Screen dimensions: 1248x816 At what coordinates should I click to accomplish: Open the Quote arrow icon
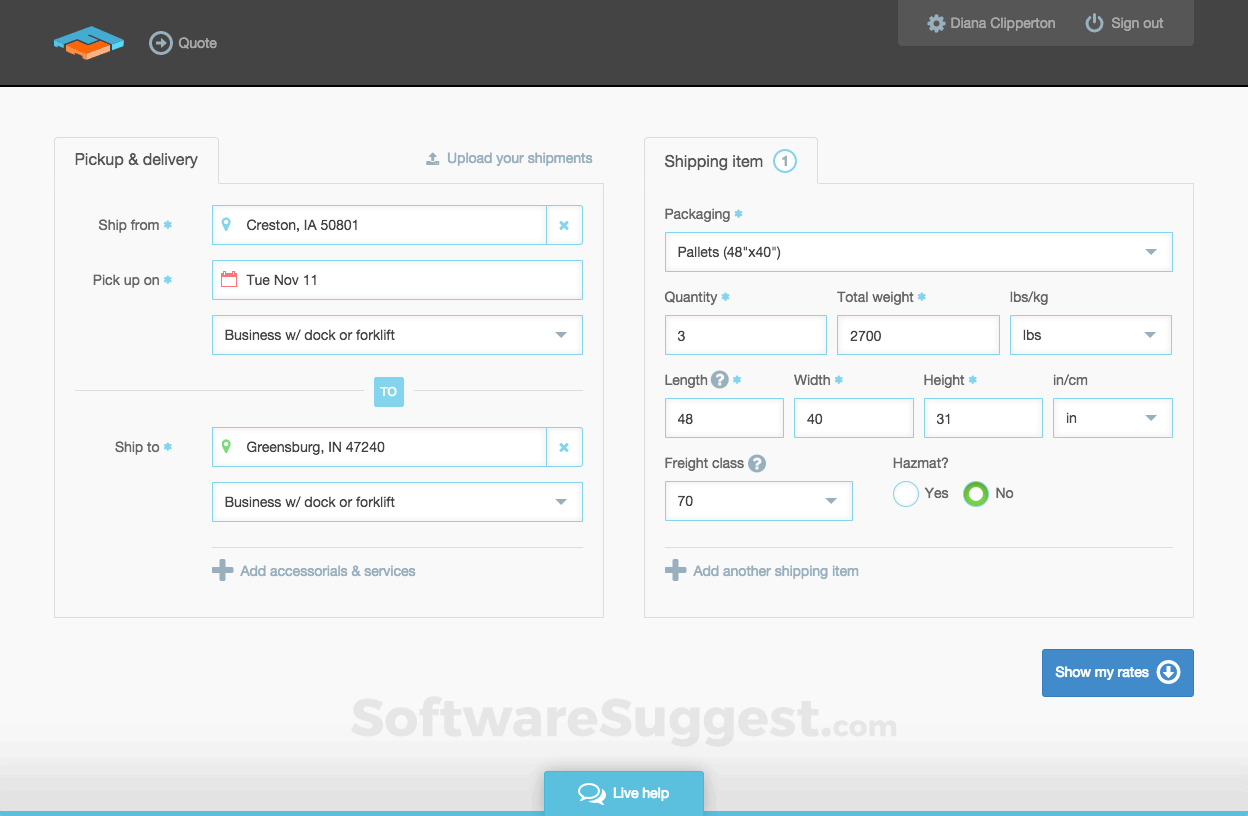160,42
